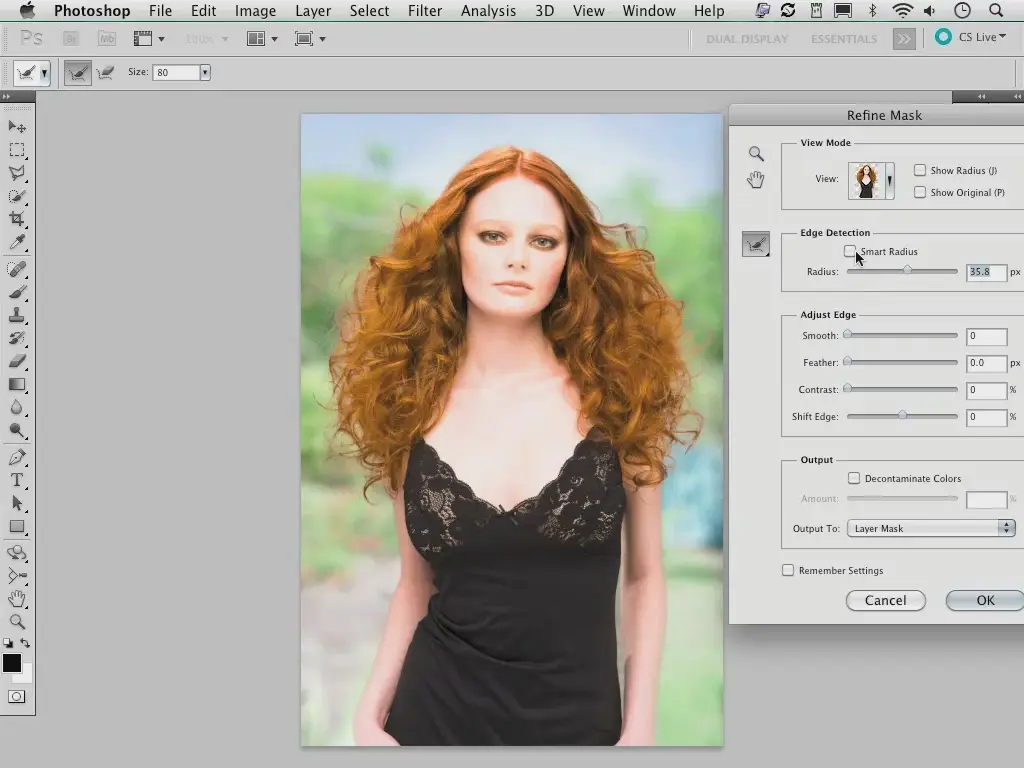Select the Hand tool in Refine Mask
The height and width of the screenshot is (768, 1024).
[756, 180]
